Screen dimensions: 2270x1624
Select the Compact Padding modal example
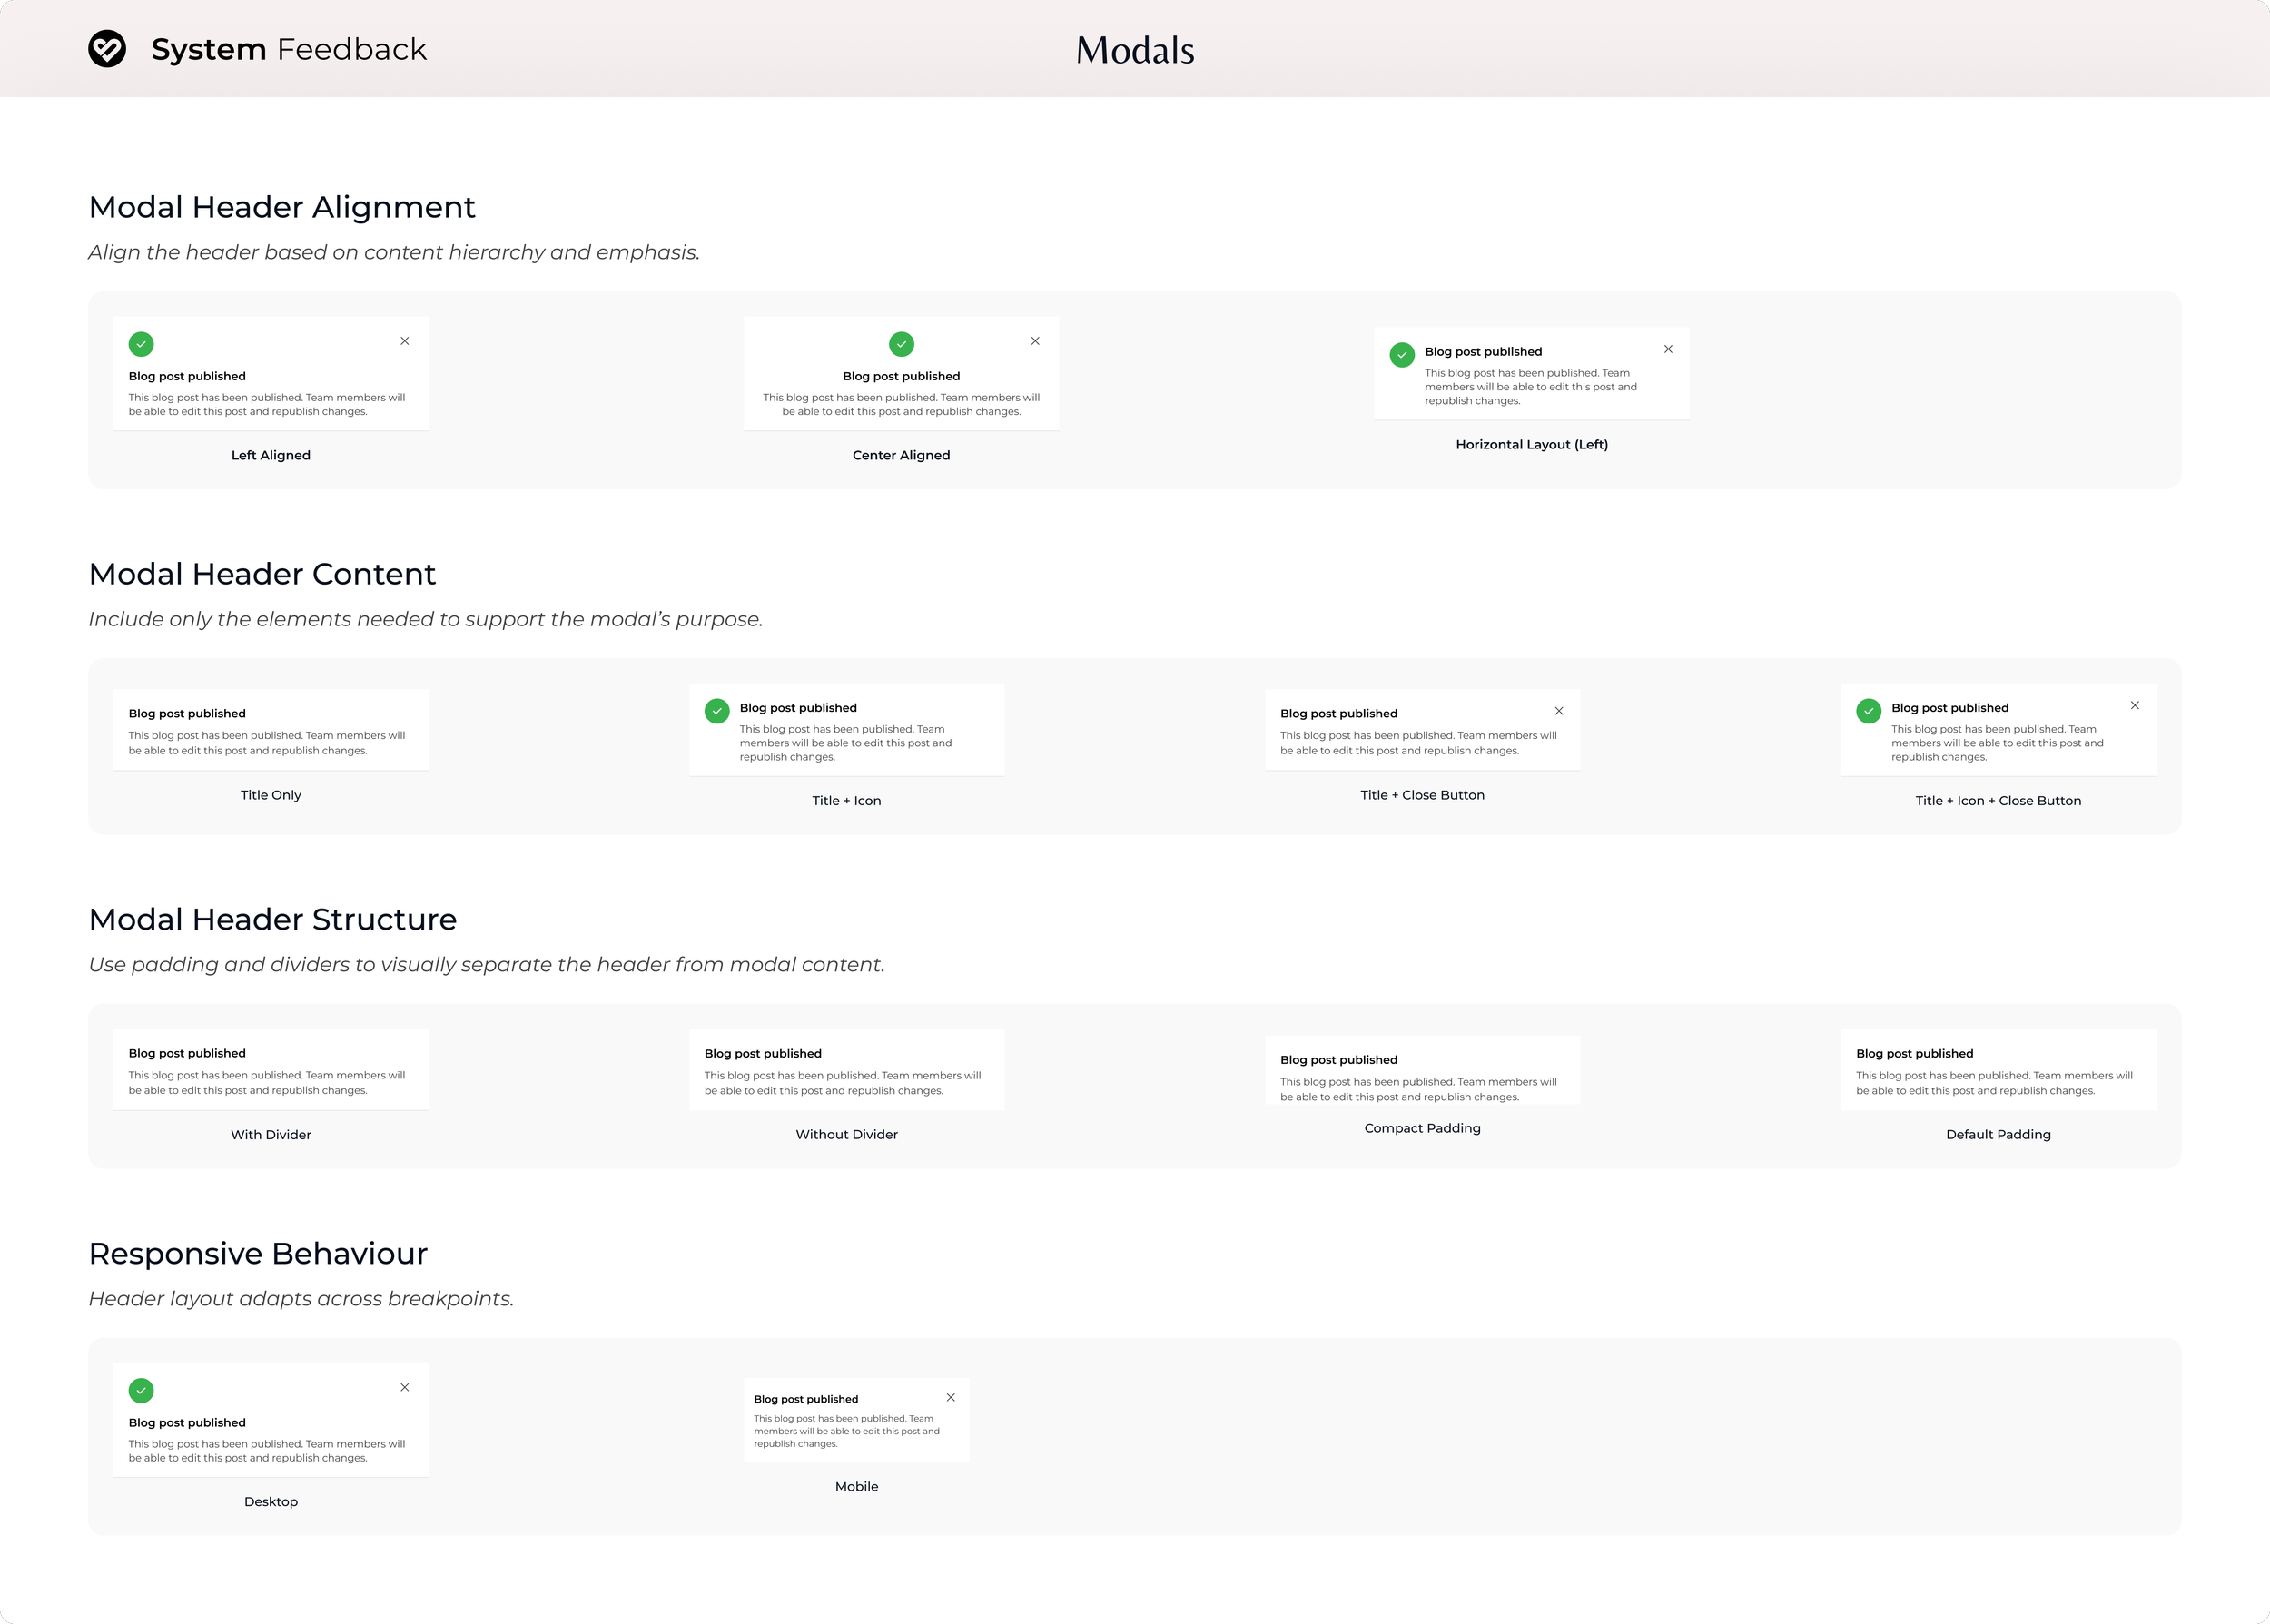1422,1070
